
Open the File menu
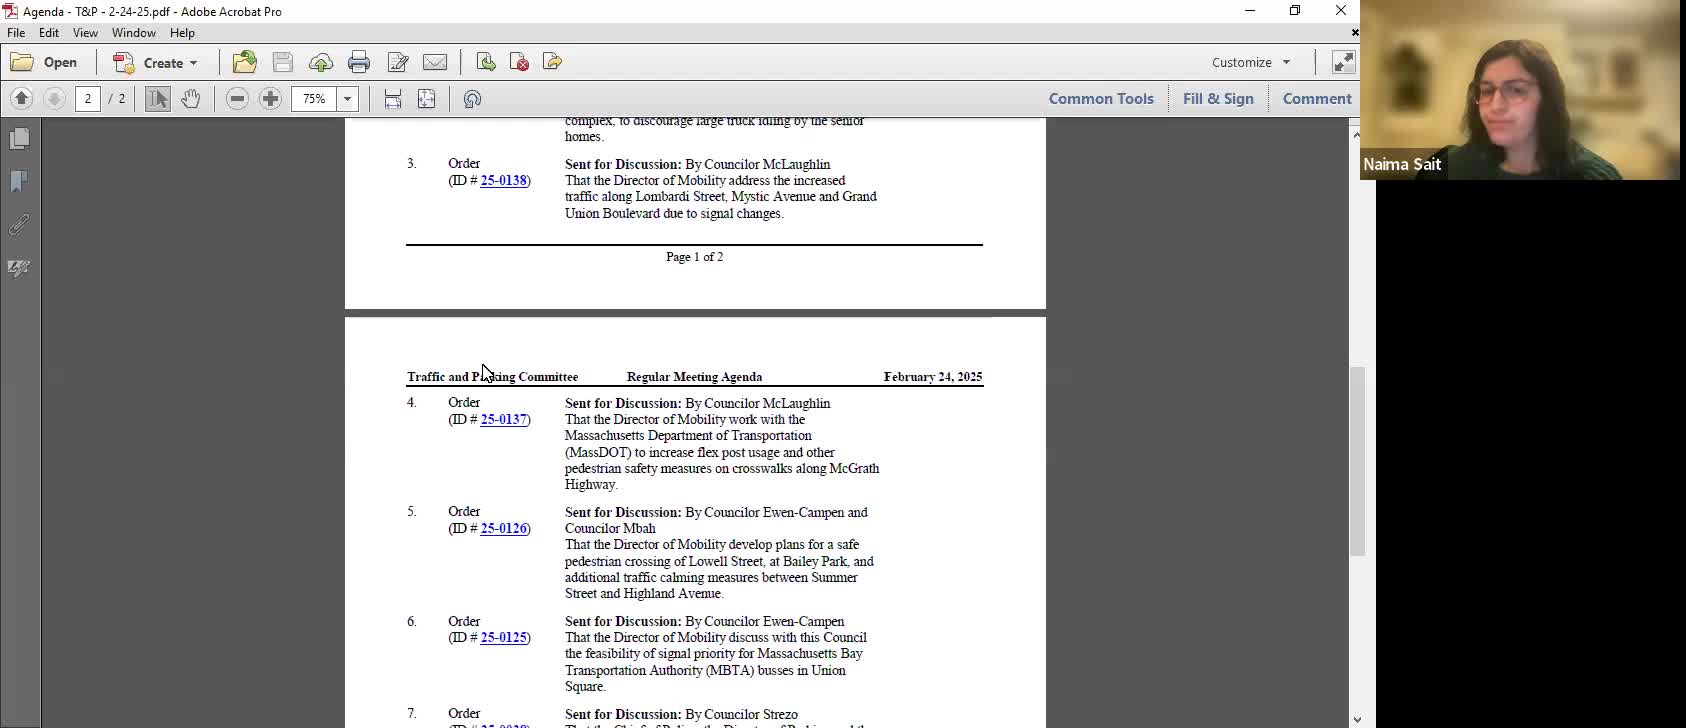coord(16,33)
